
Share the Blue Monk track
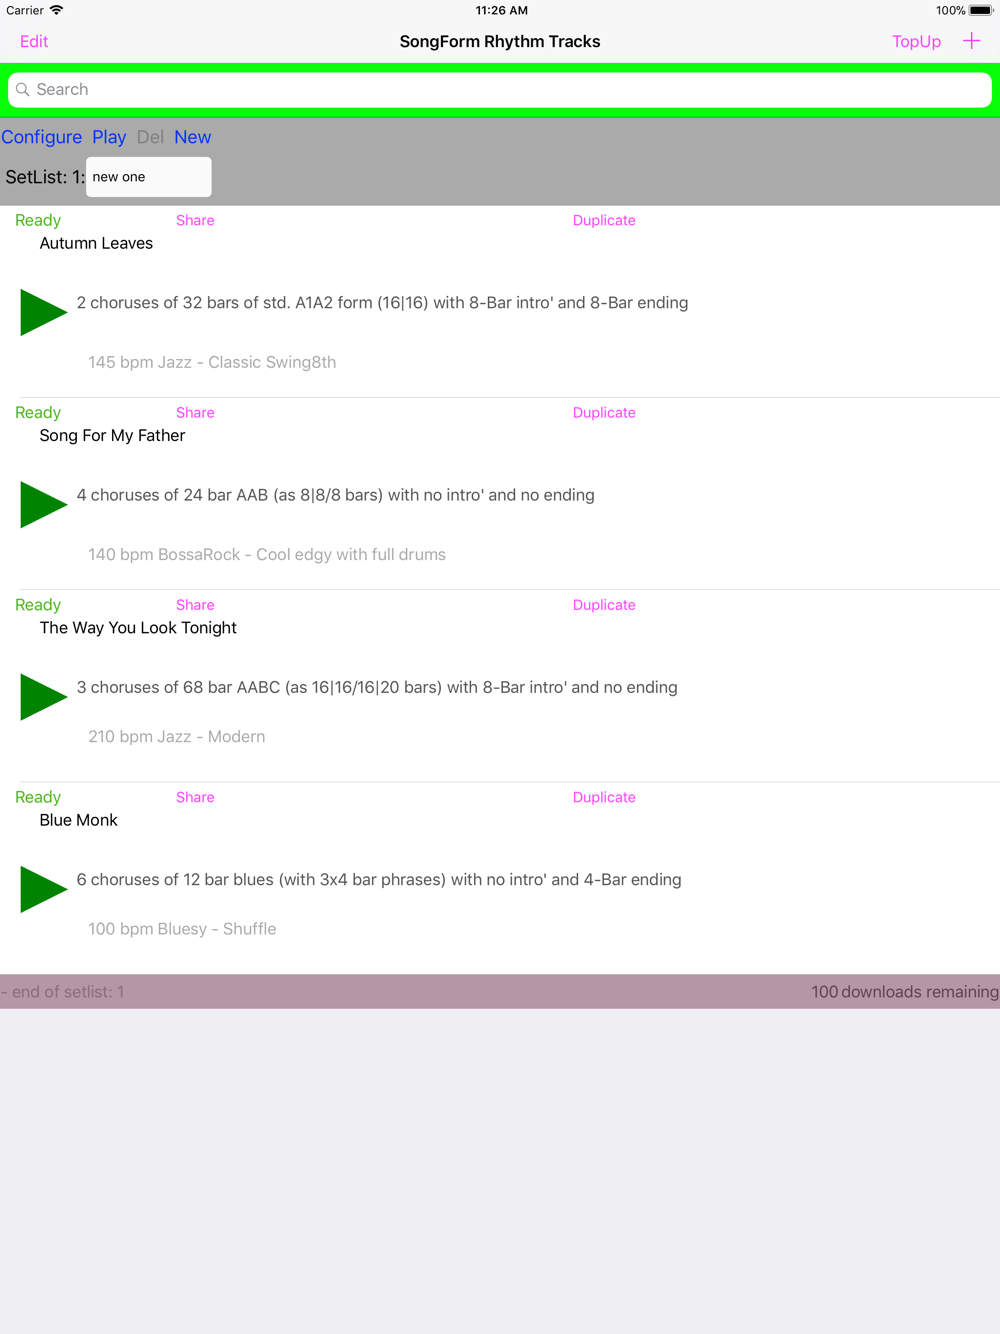(x=195, y=797)
